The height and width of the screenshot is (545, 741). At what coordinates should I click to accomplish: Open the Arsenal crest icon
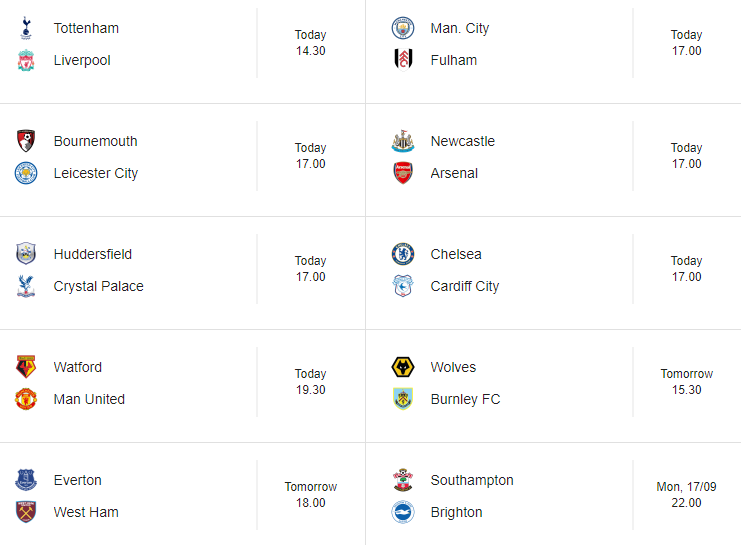click(x=403, y=173)
